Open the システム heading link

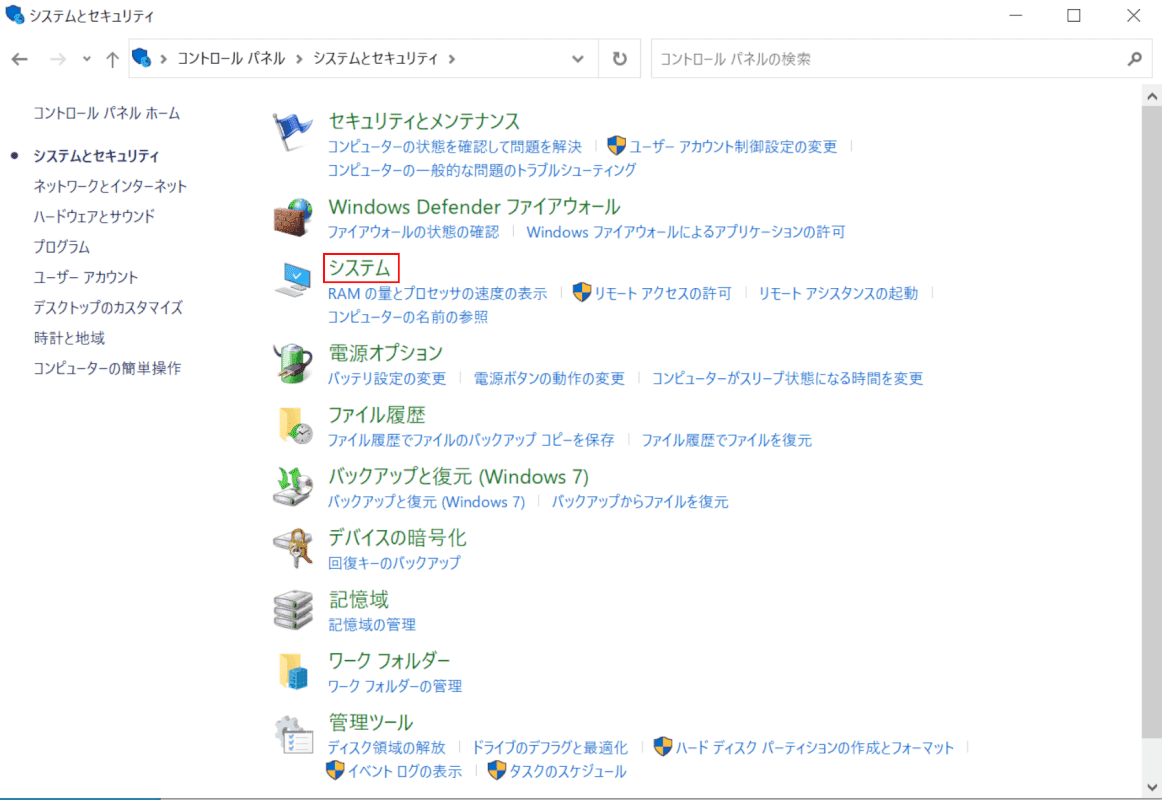coord(360,267)
